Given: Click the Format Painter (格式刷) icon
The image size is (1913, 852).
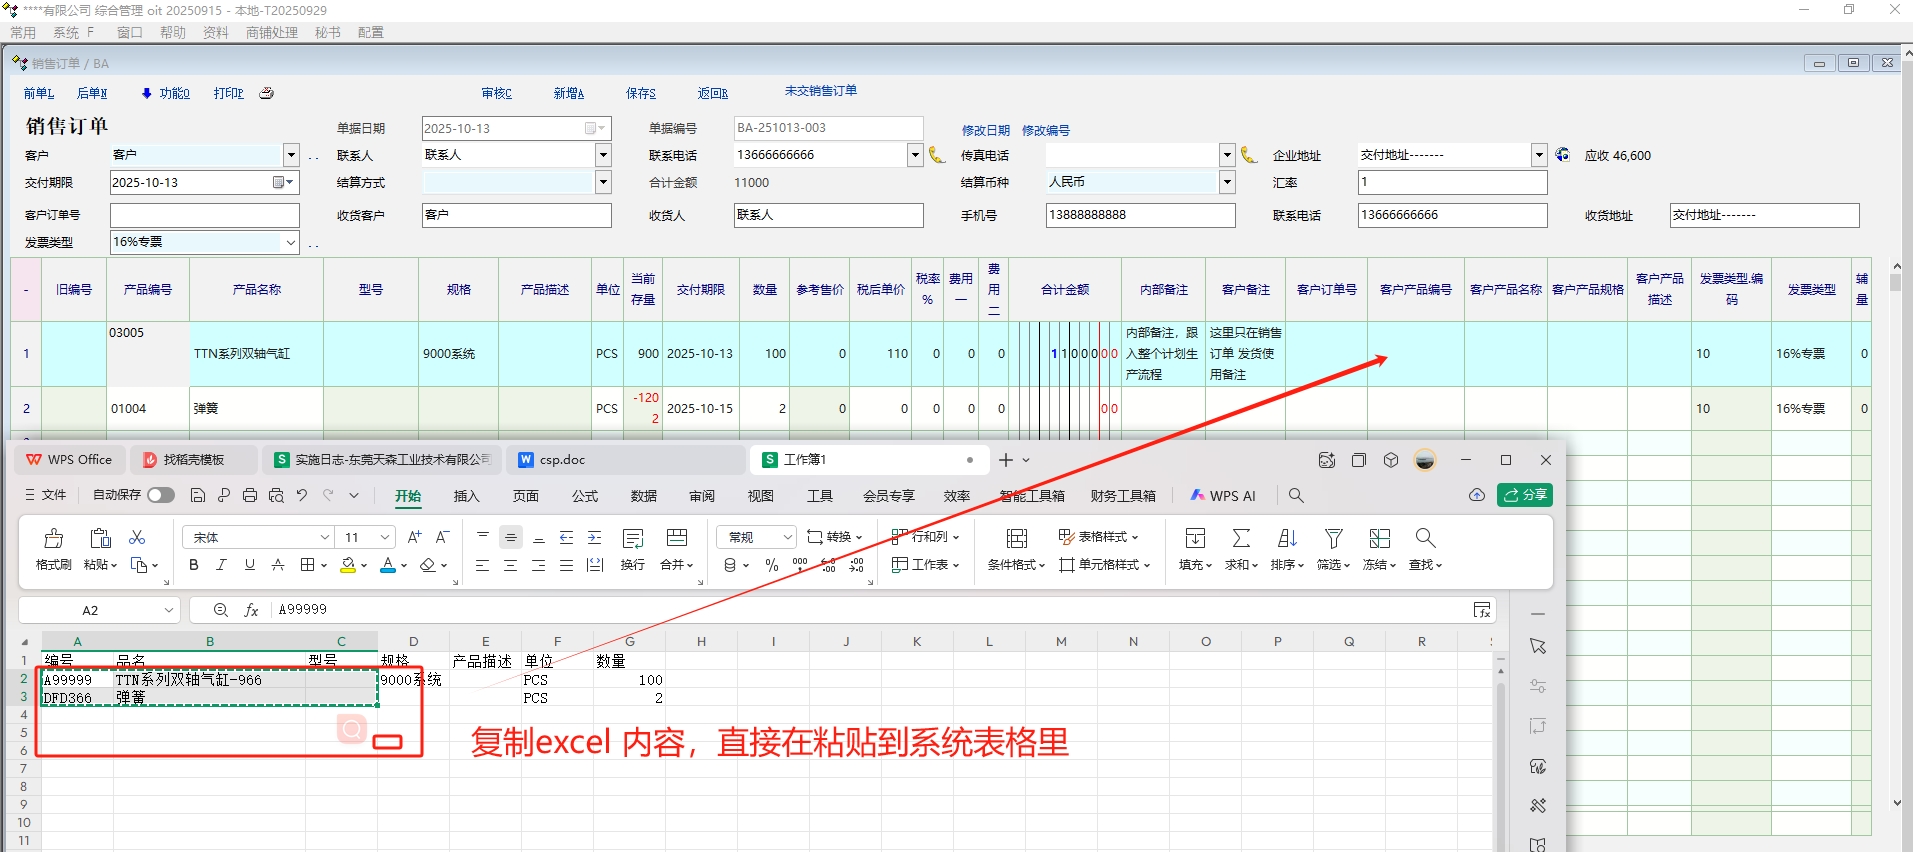Looking at the screenshot, I should (54, 539).
